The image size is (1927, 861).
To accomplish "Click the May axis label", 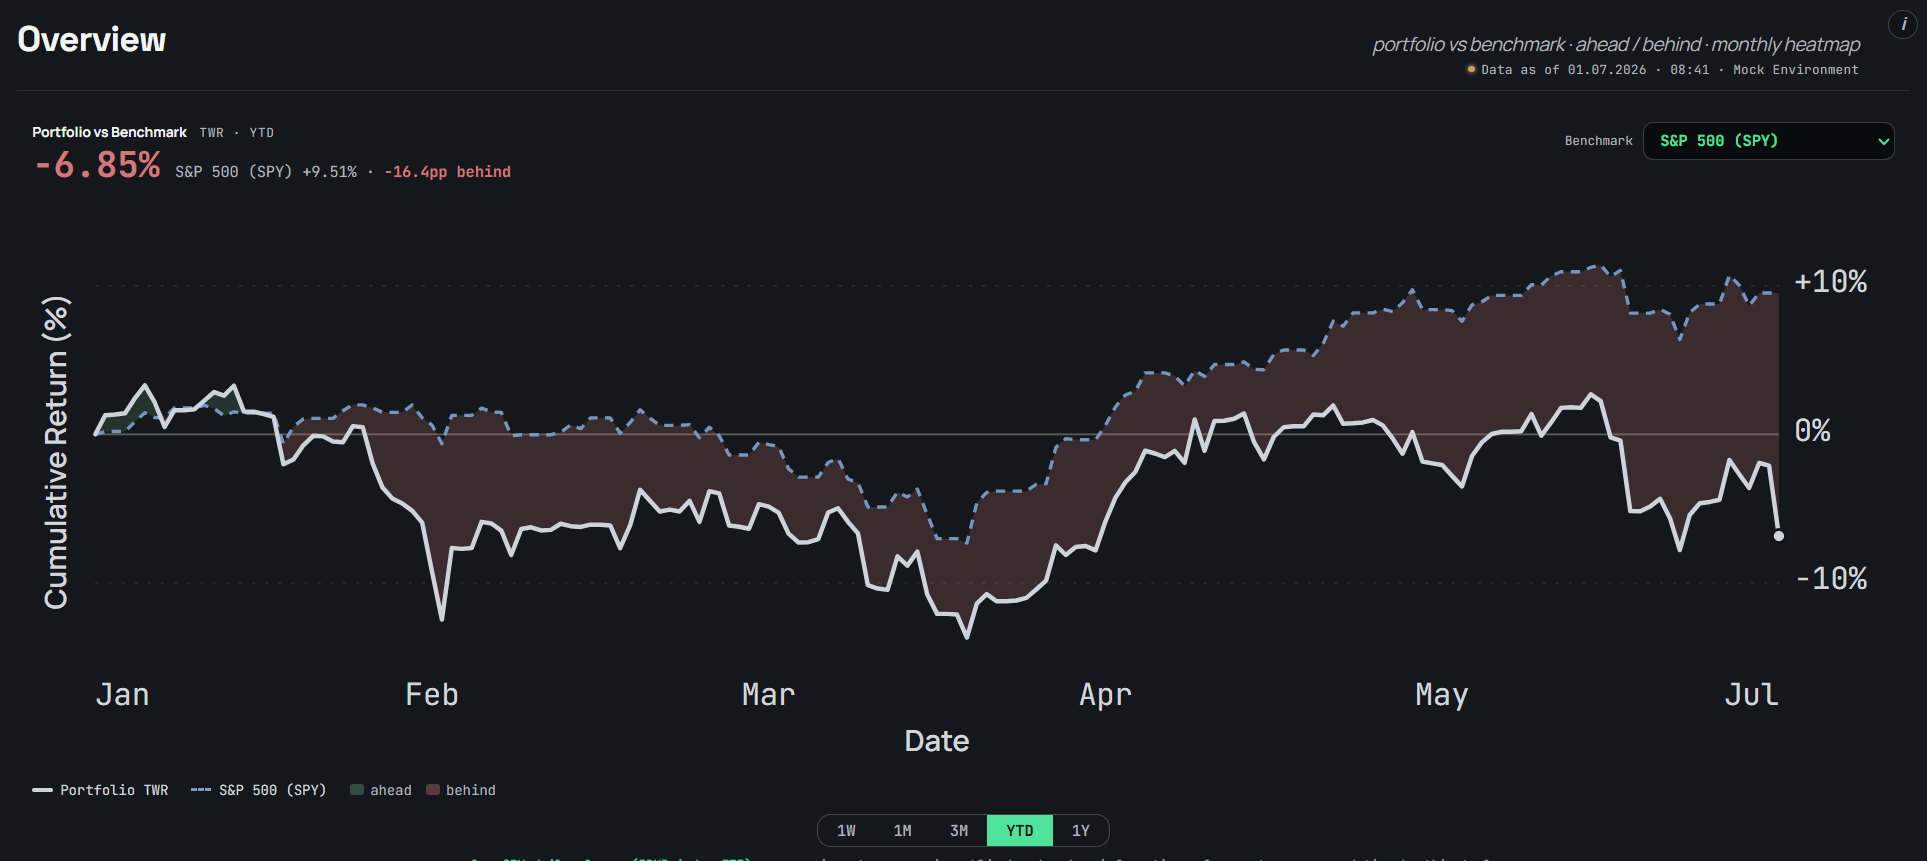I will 1441,694.
